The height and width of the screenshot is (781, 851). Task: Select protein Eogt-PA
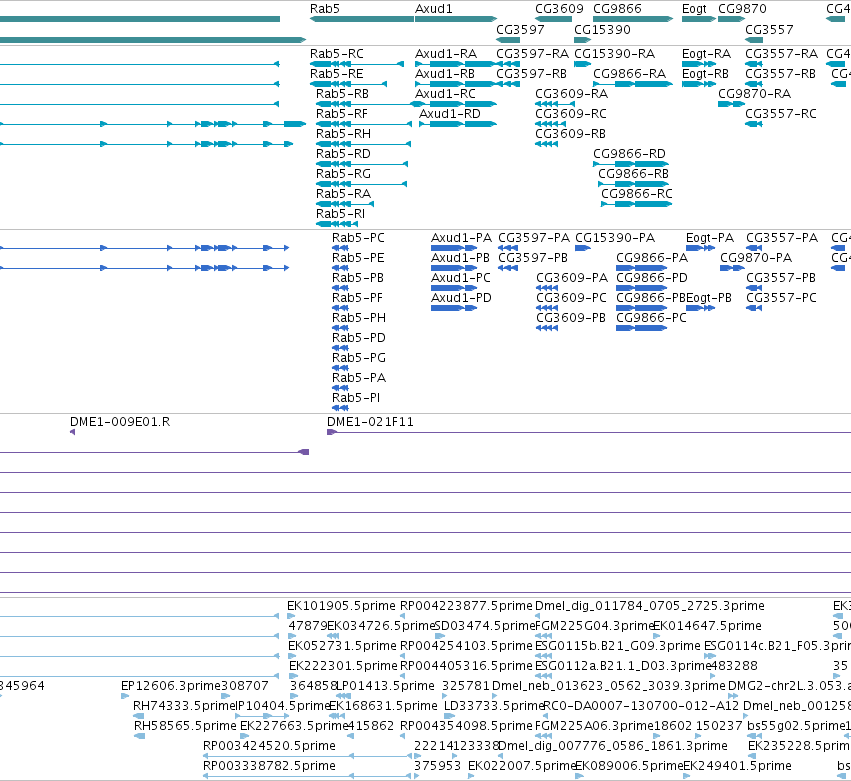click(x=710, y=238)
